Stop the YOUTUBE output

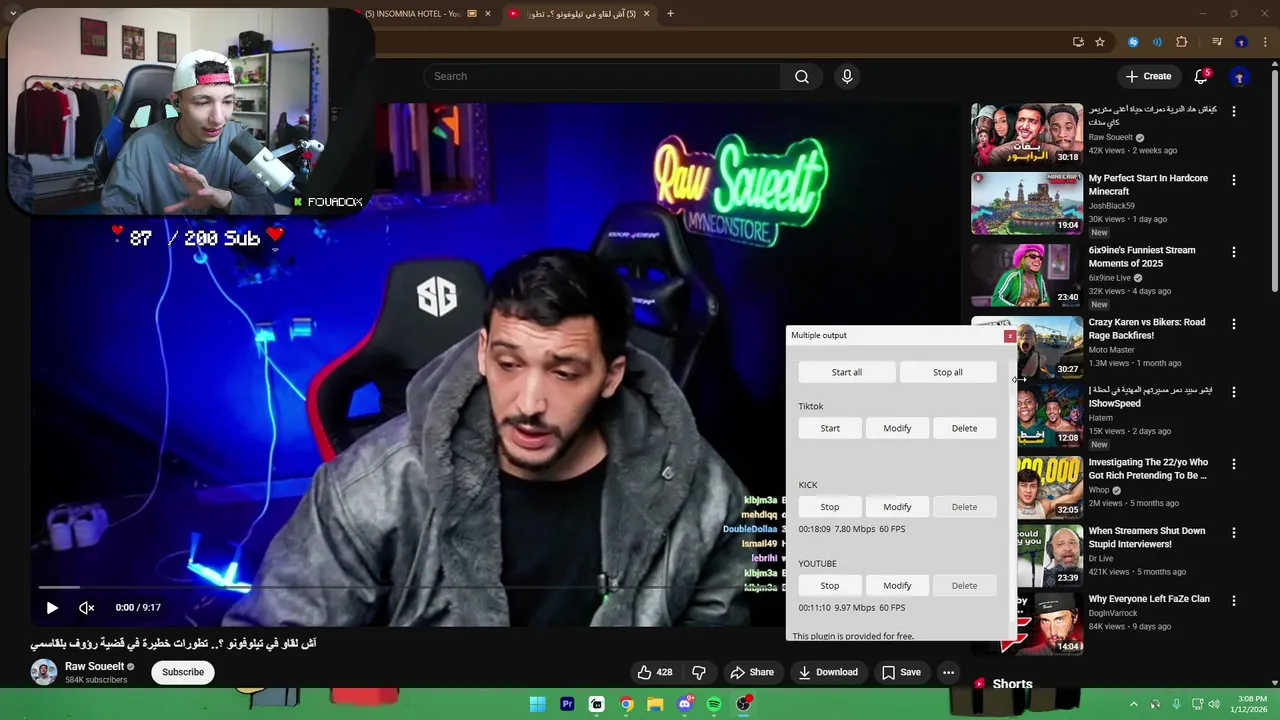coord(830,586)
